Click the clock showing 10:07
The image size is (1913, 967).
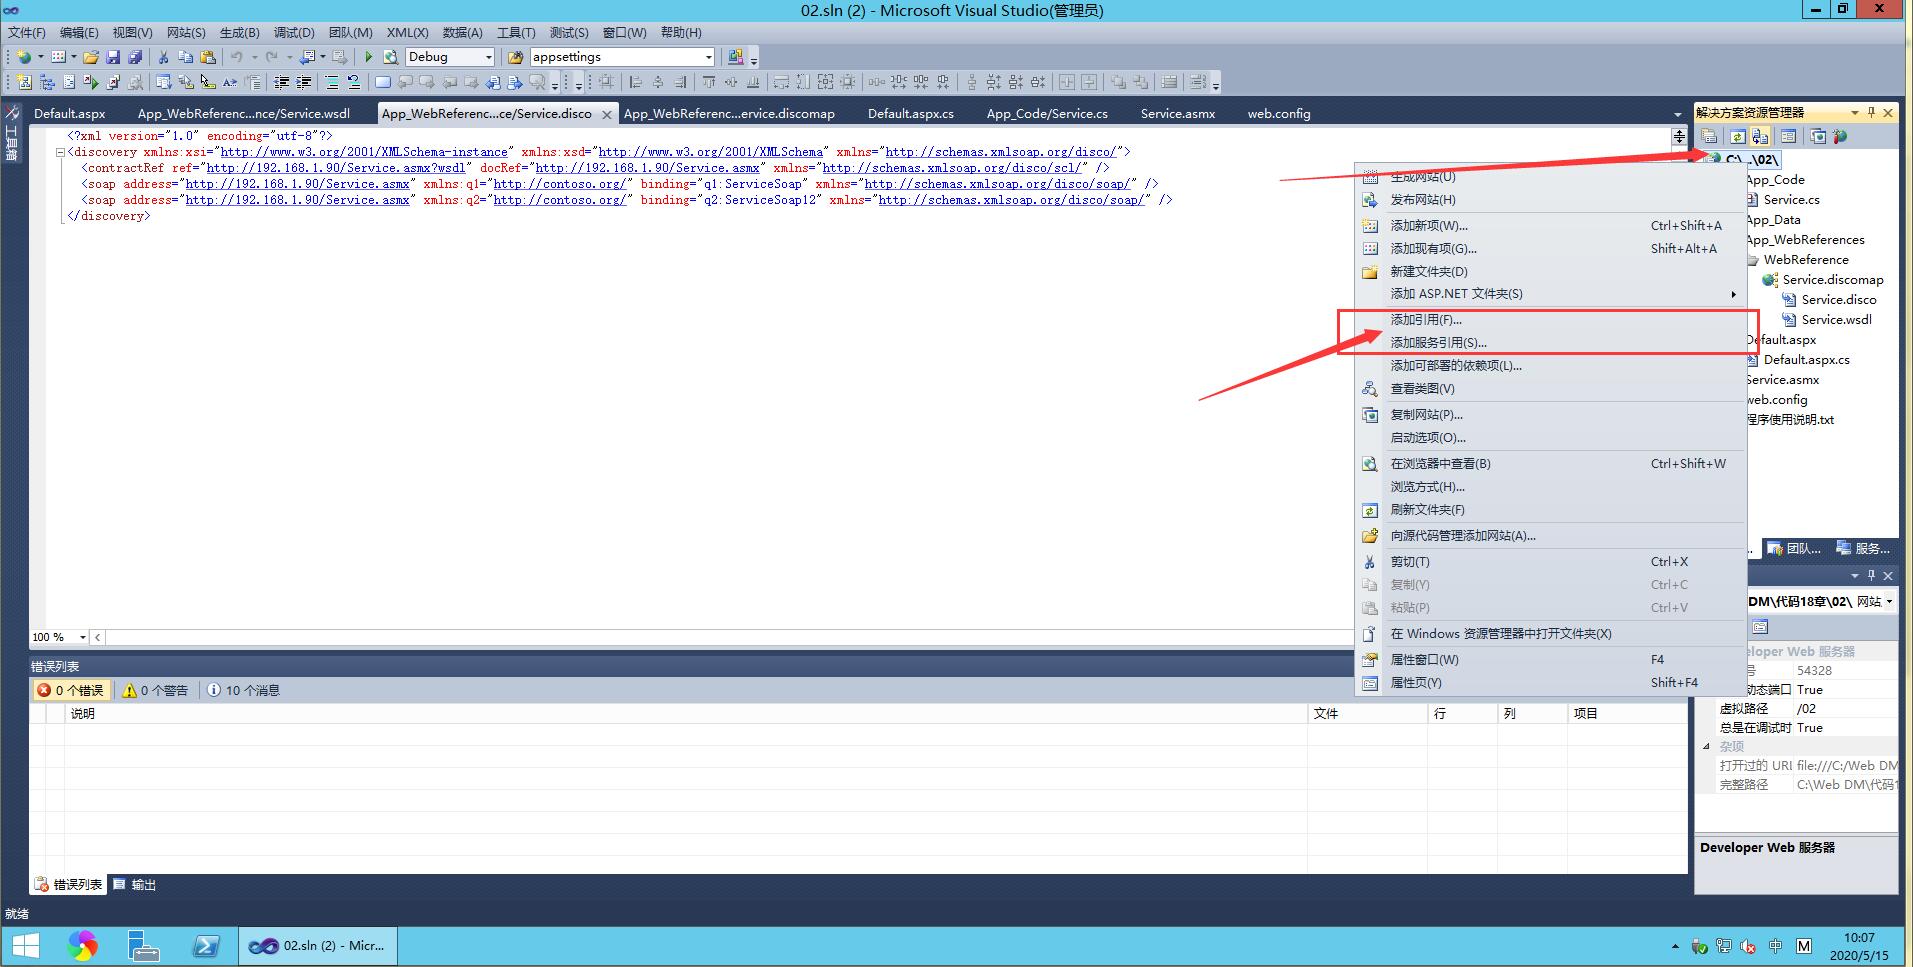coord(1859,938)
